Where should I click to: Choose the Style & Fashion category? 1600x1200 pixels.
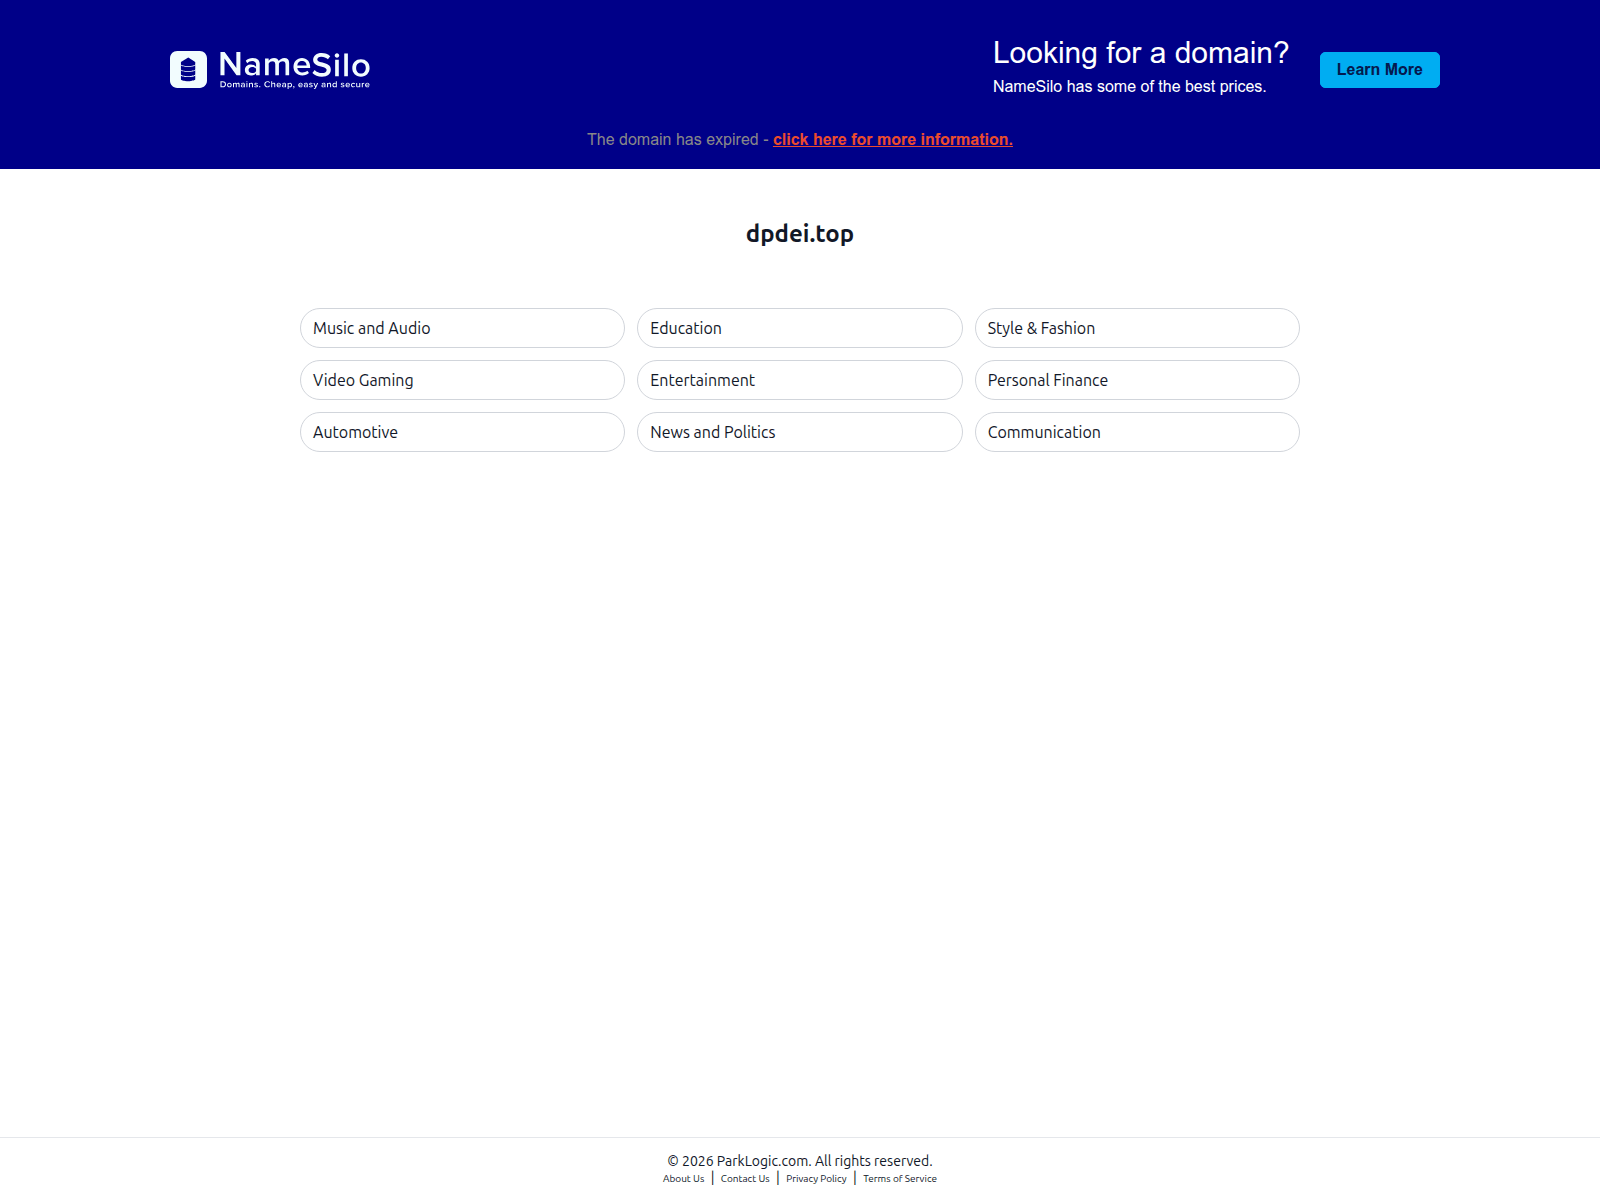pos(1137,328)
